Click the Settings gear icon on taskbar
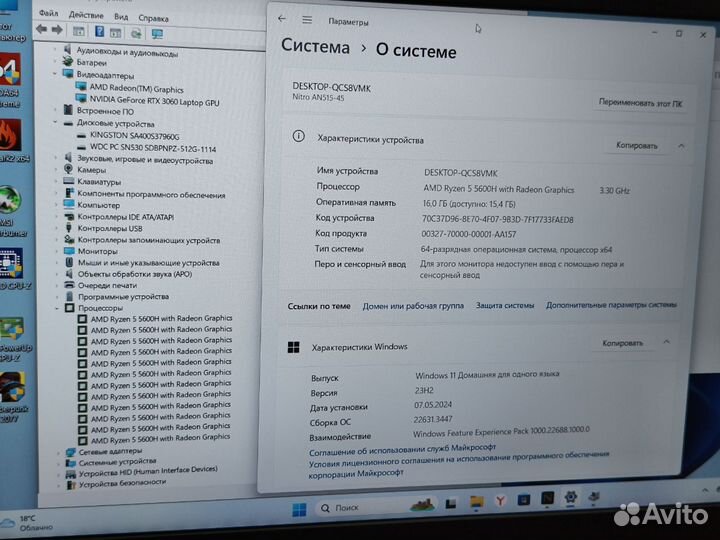The width and height of the screenshot is (720, 540). point(571,497)
